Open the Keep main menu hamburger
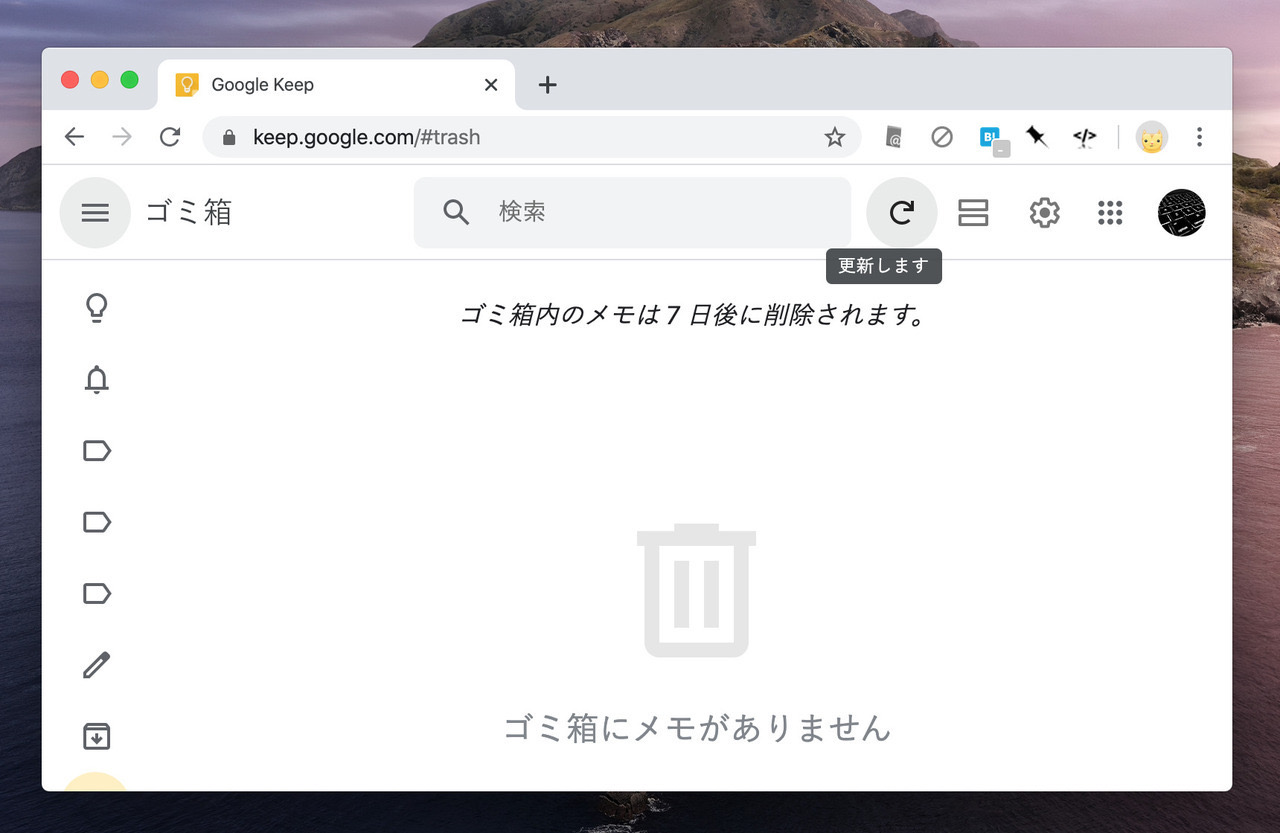The image size is (1280, 833). tap(95, 212)
